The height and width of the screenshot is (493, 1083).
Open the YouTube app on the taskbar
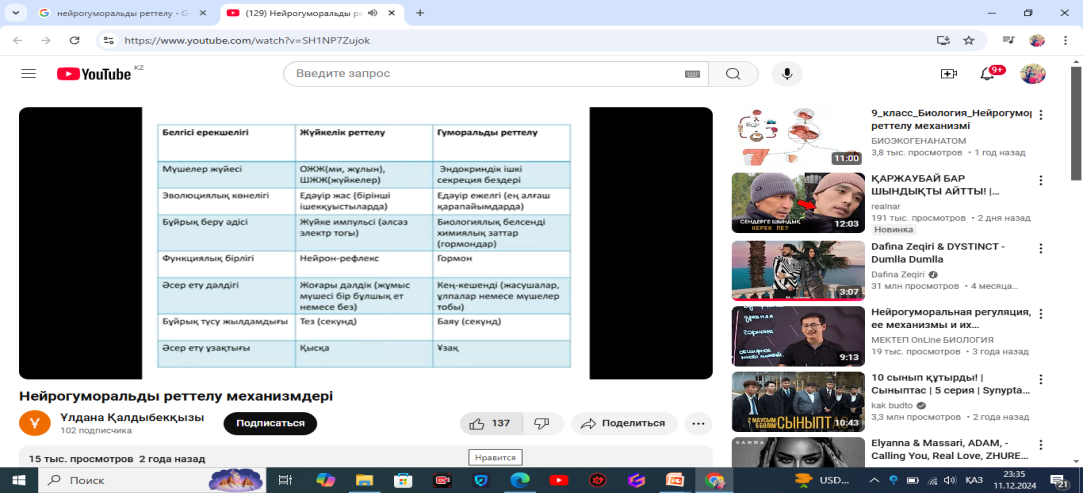click(x=558, y=480)
